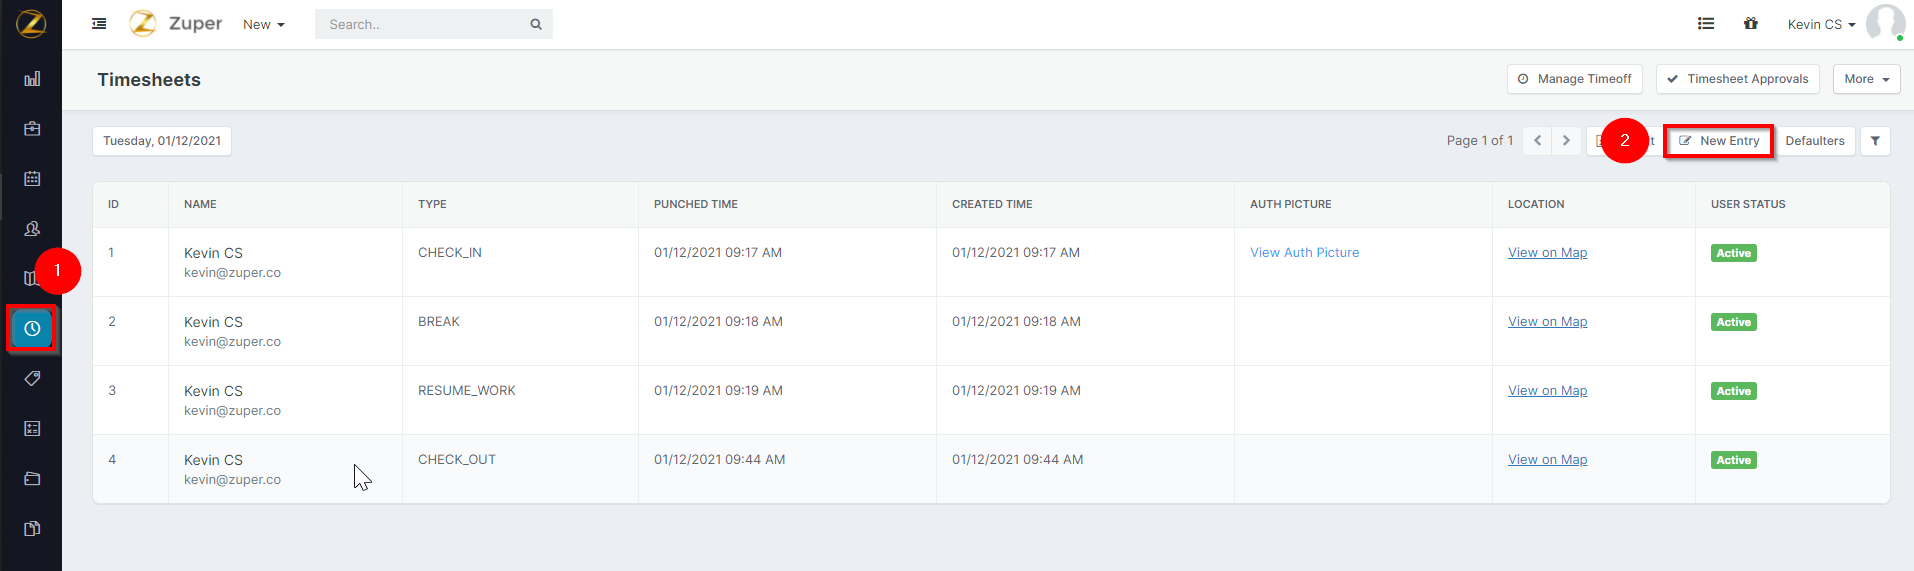The height and width of the screenshot is (571, 1914).
Task: Open the Tuesday, 01/12/2021 date picker
Action: coord(162,141)
